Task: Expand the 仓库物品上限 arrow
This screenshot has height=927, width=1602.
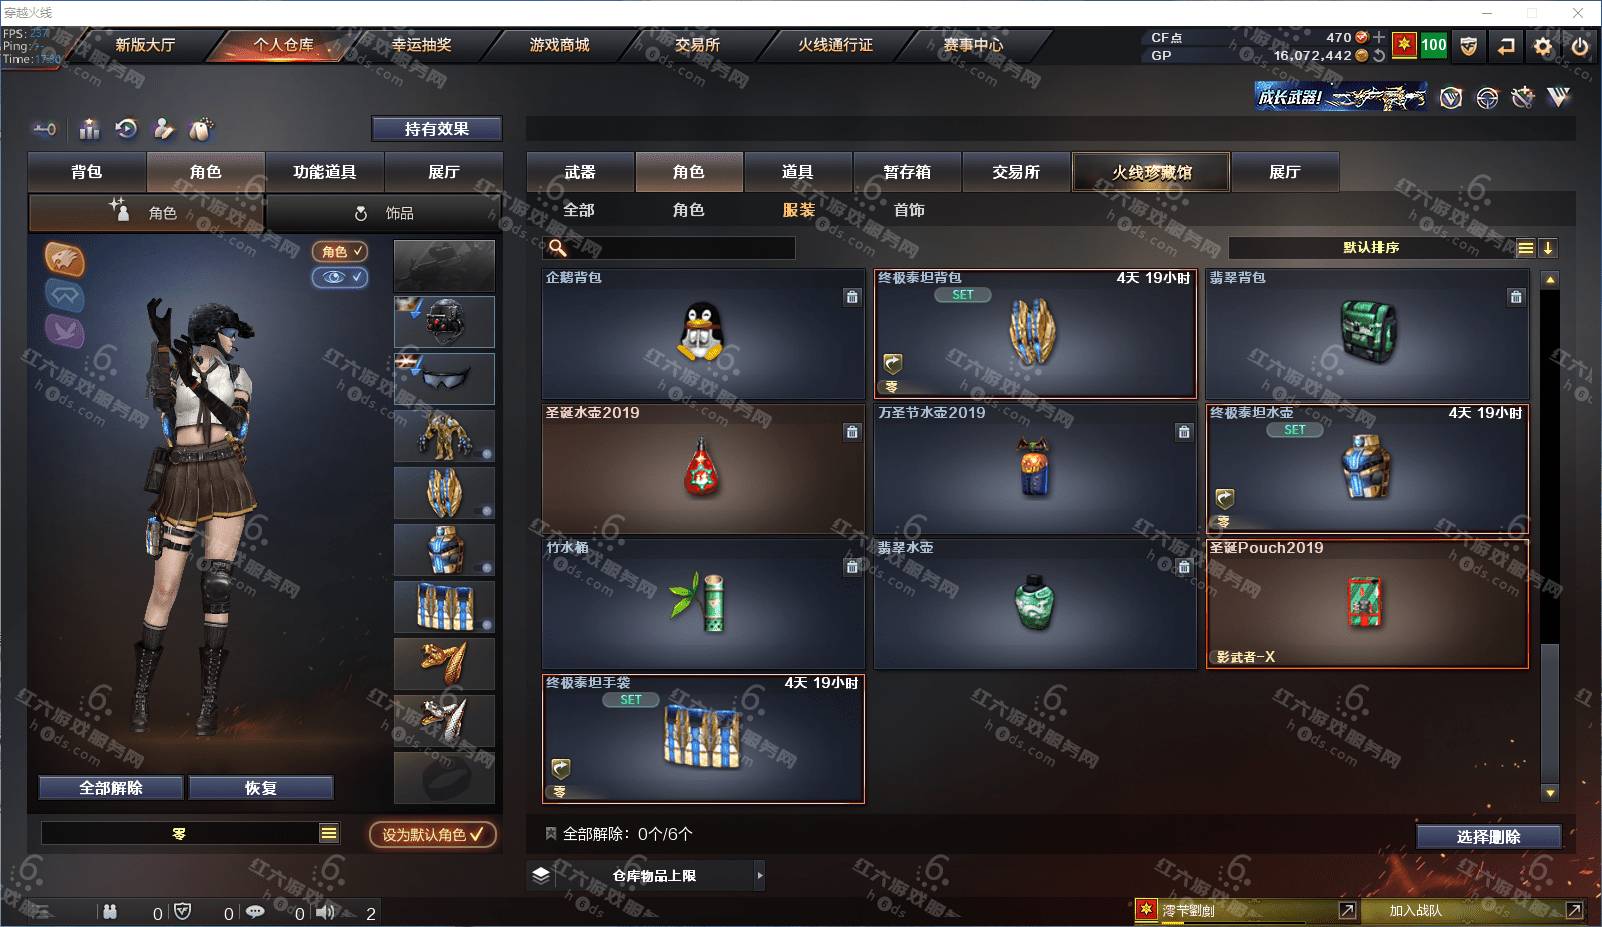Action: (x=760, y=876)
